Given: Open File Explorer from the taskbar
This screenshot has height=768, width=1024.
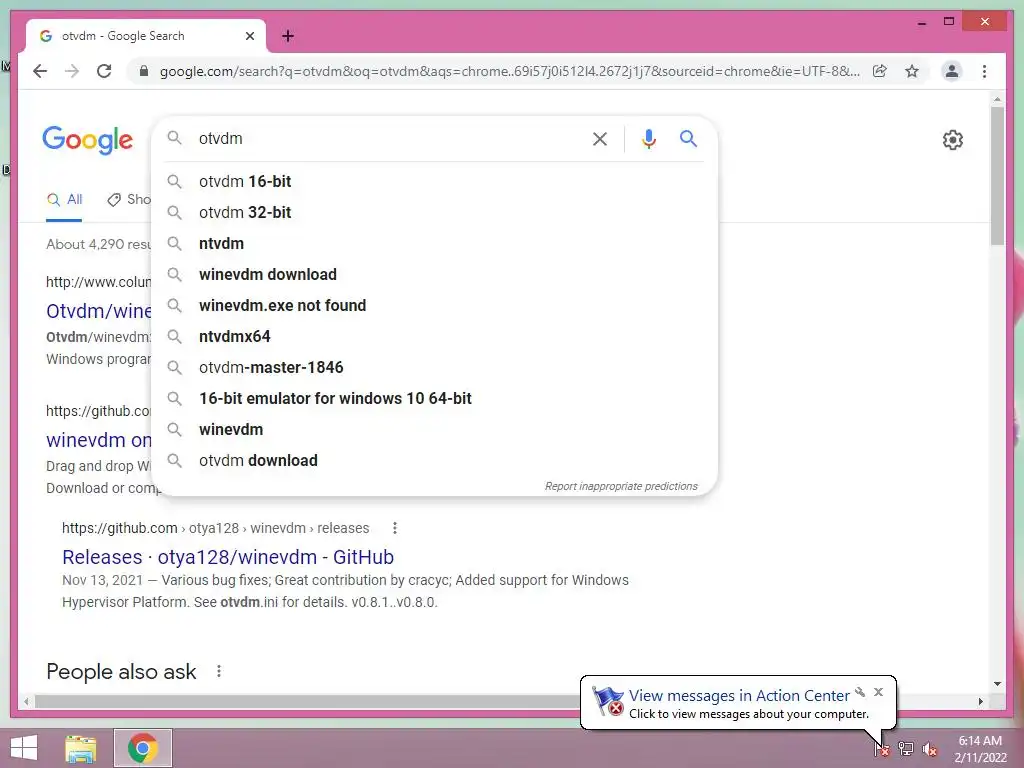Looking at the screenshot, I should tap(81, 748).
